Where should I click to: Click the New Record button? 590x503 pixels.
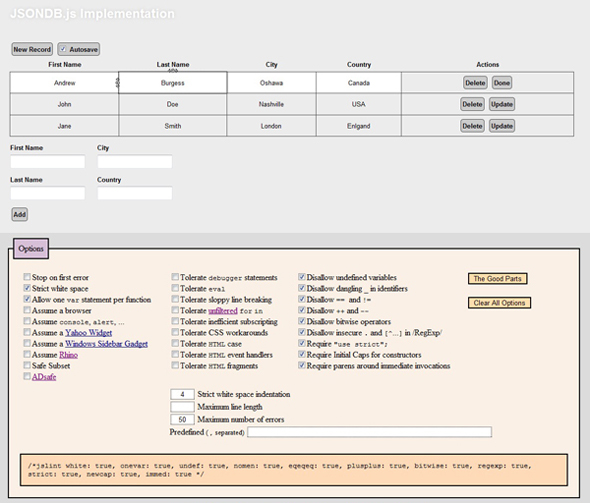tap(32, 49)
